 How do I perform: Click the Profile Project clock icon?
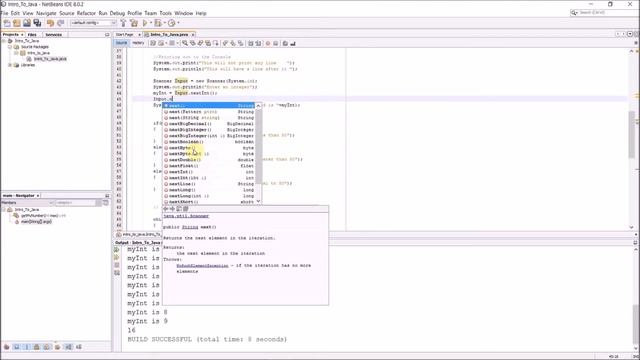point(171,23)
